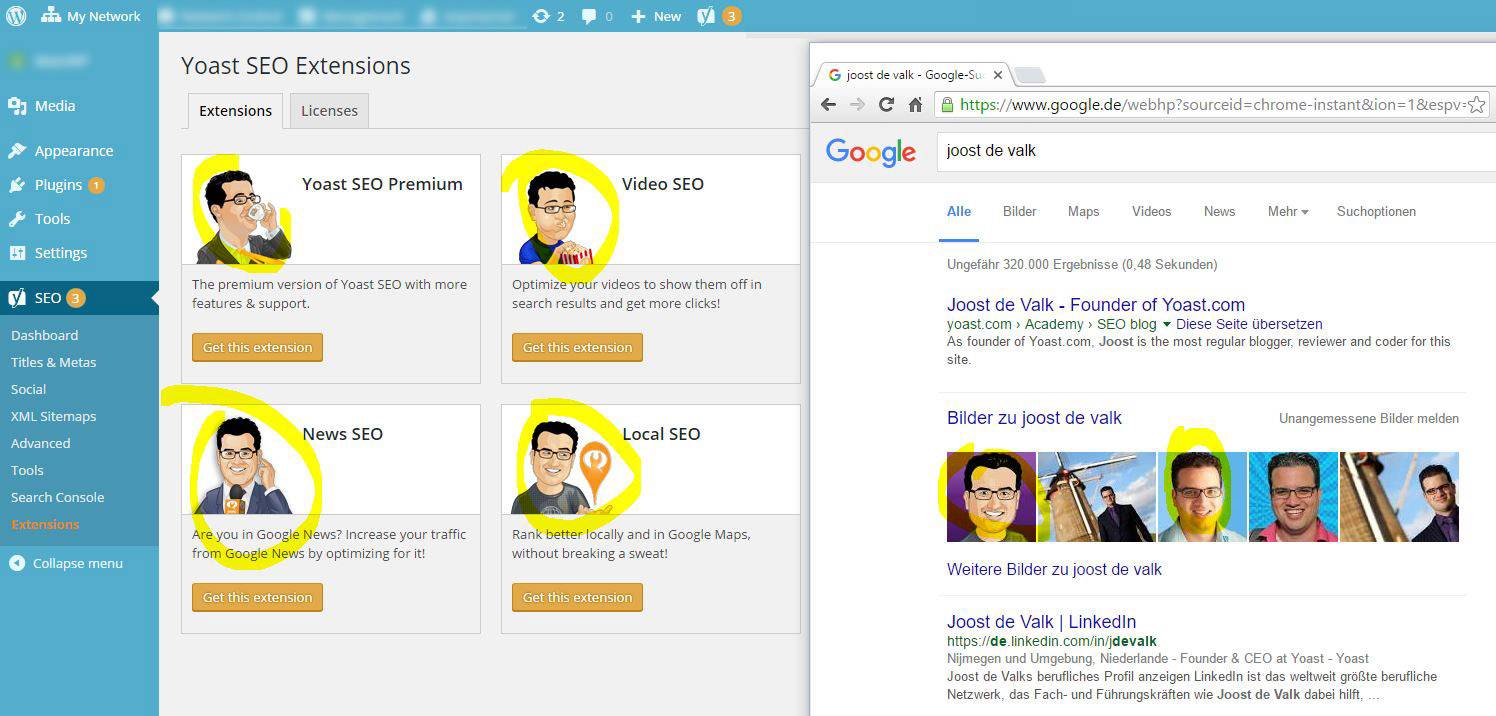The width and height of the screenshot is (1496, 716).
Task: Get the Video SEO extension
Action: (x=578, y=347)
